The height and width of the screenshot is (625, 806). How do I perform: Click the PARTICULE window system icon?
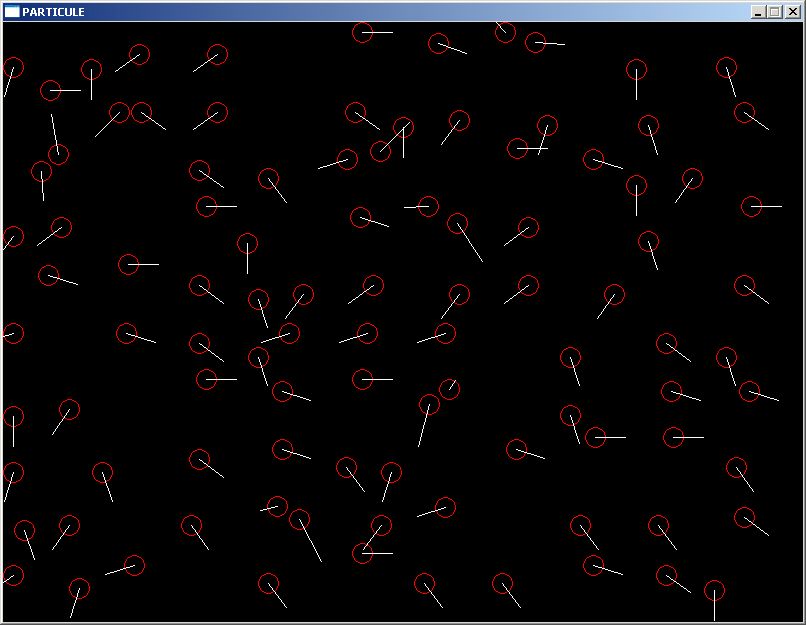tap(12, 11)
